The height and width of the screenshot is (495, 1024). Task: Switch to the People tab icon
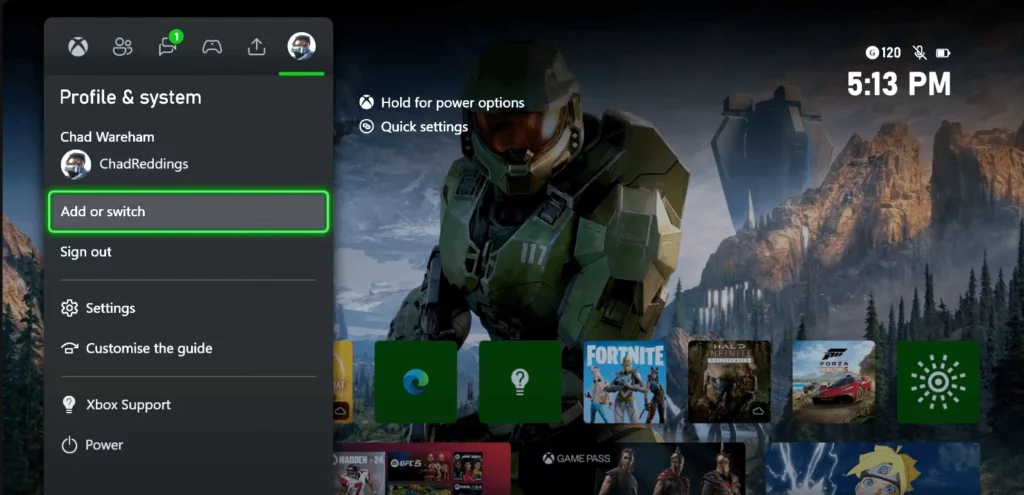coord(123,47)
